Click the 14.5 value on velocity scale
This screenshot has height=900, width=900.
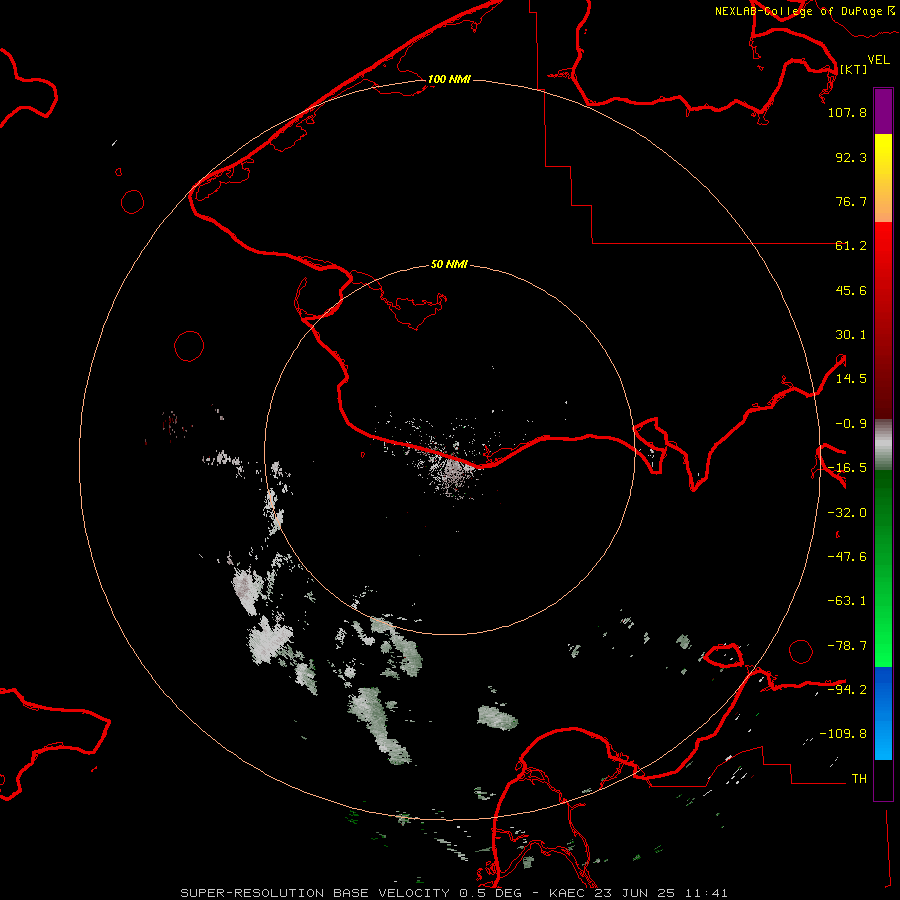pos(851,379)
